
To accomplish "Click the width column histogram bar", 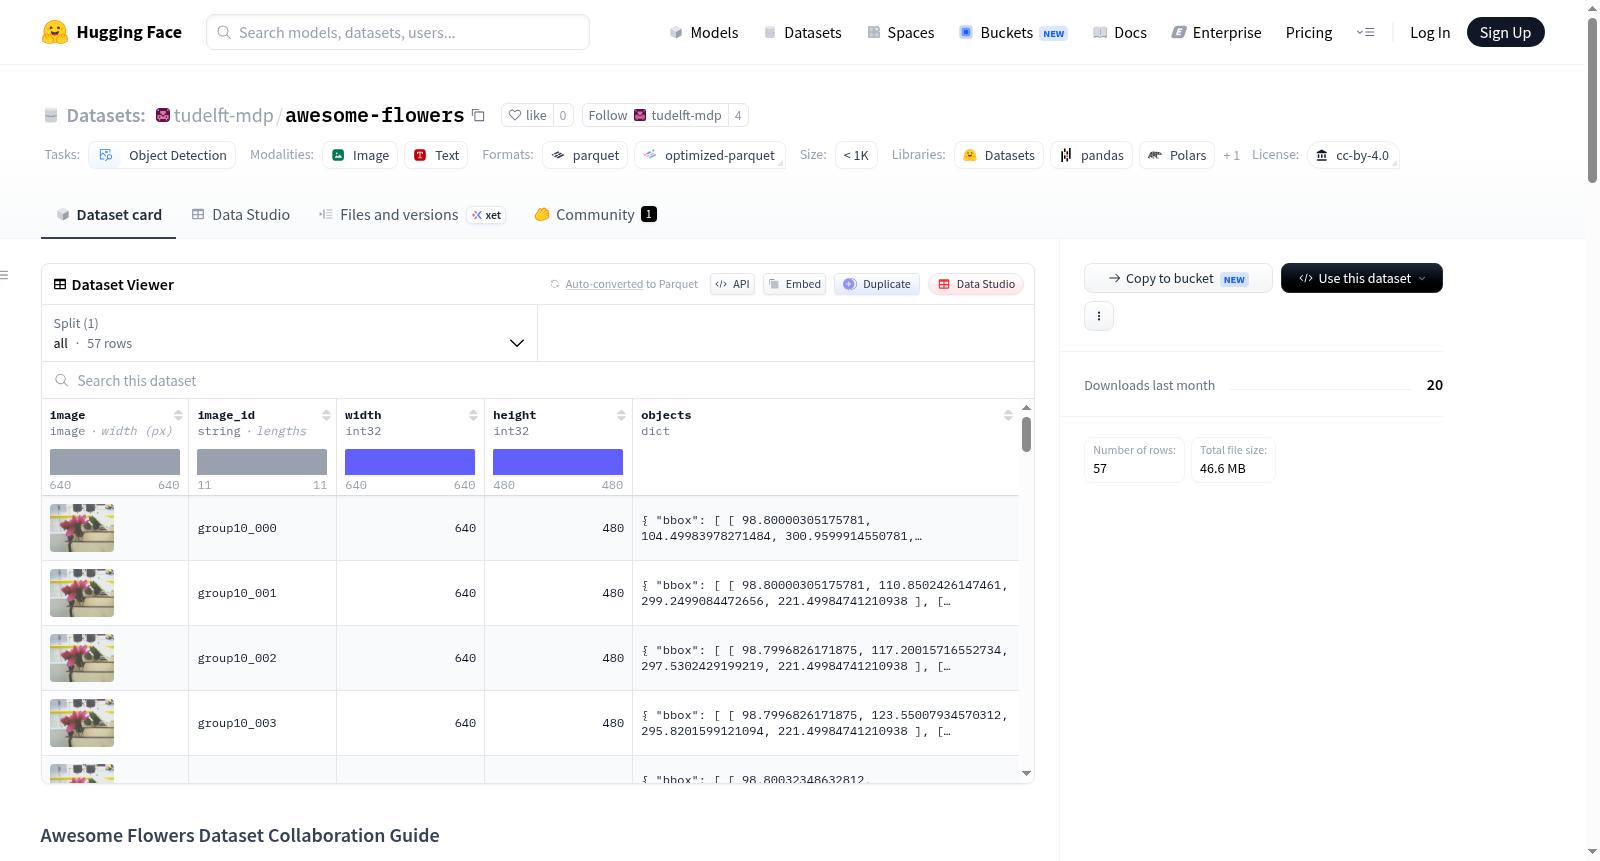I will (410, 462).
